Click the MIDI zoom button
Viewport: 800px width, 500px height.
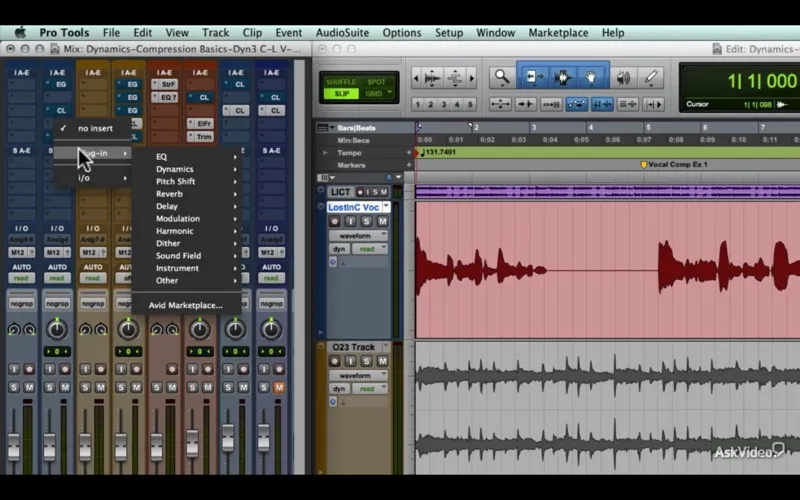454,78
